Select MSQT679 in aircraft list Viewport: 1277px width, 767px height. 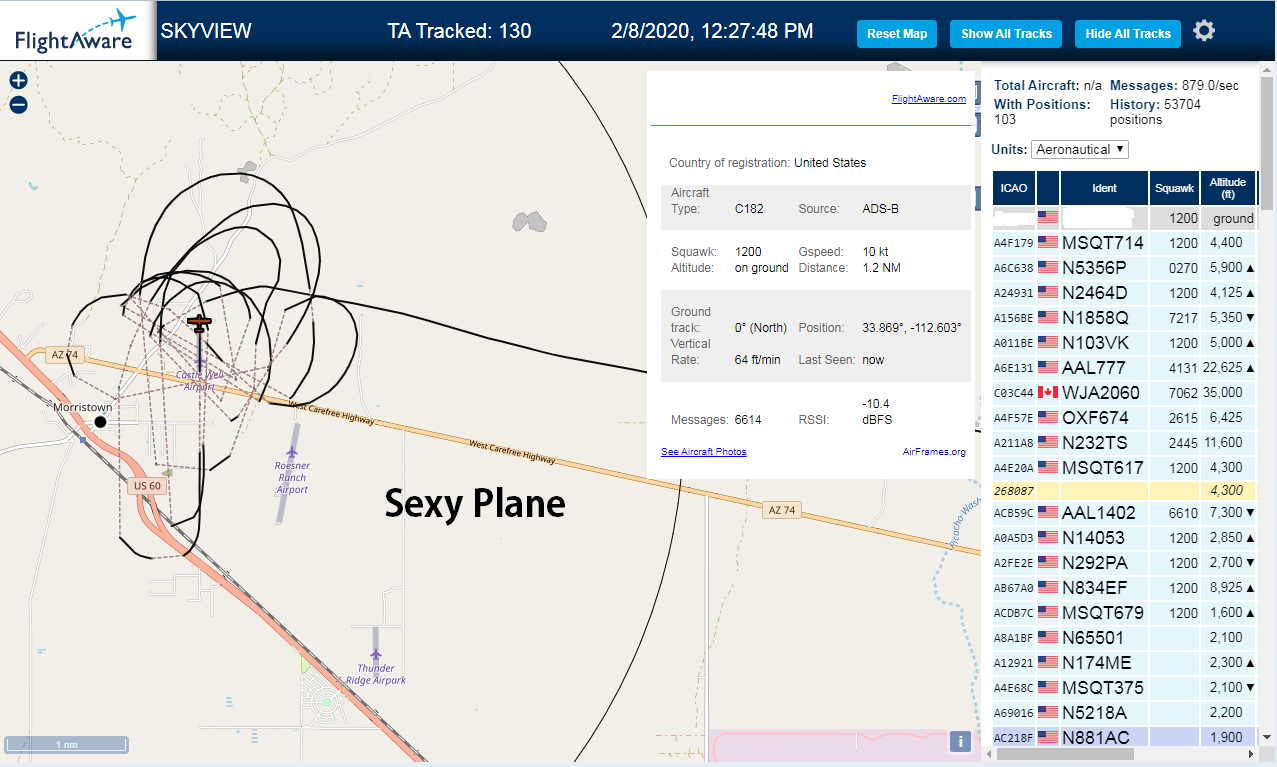[x=1125, y=612]
